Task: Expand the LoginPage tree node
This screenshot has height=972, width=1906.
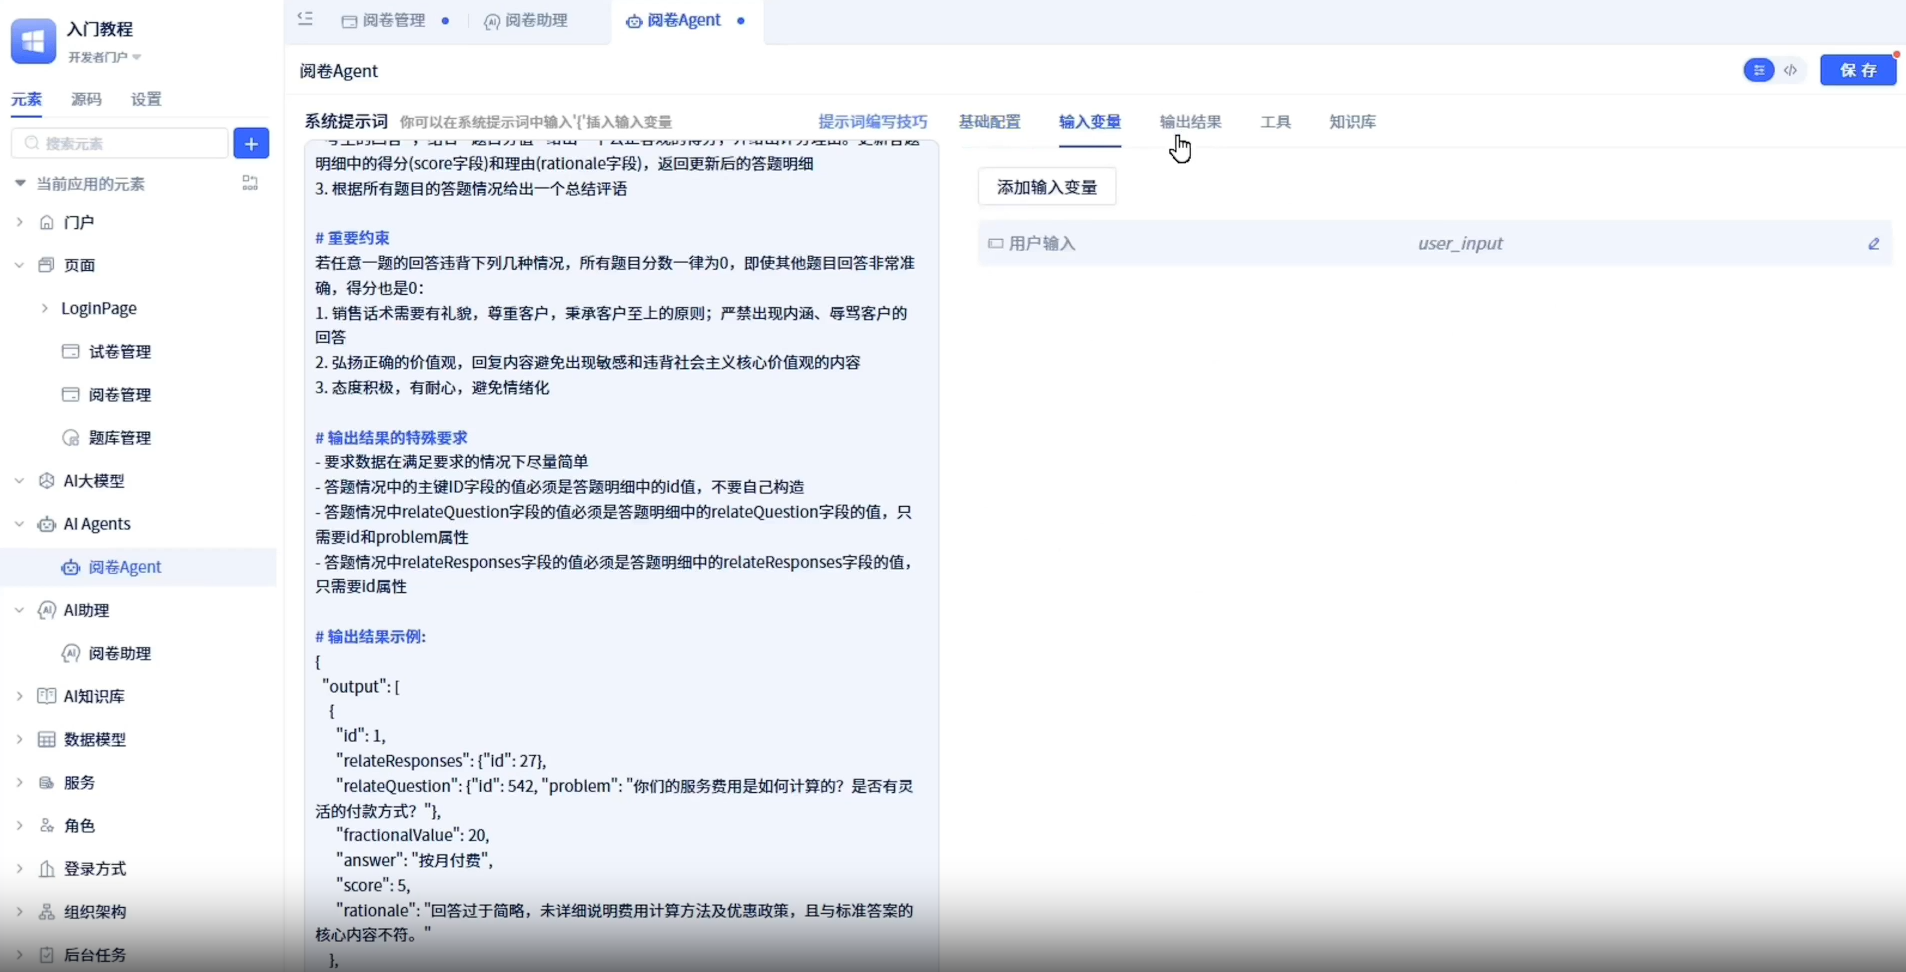Action: click(x=45, y=309)
